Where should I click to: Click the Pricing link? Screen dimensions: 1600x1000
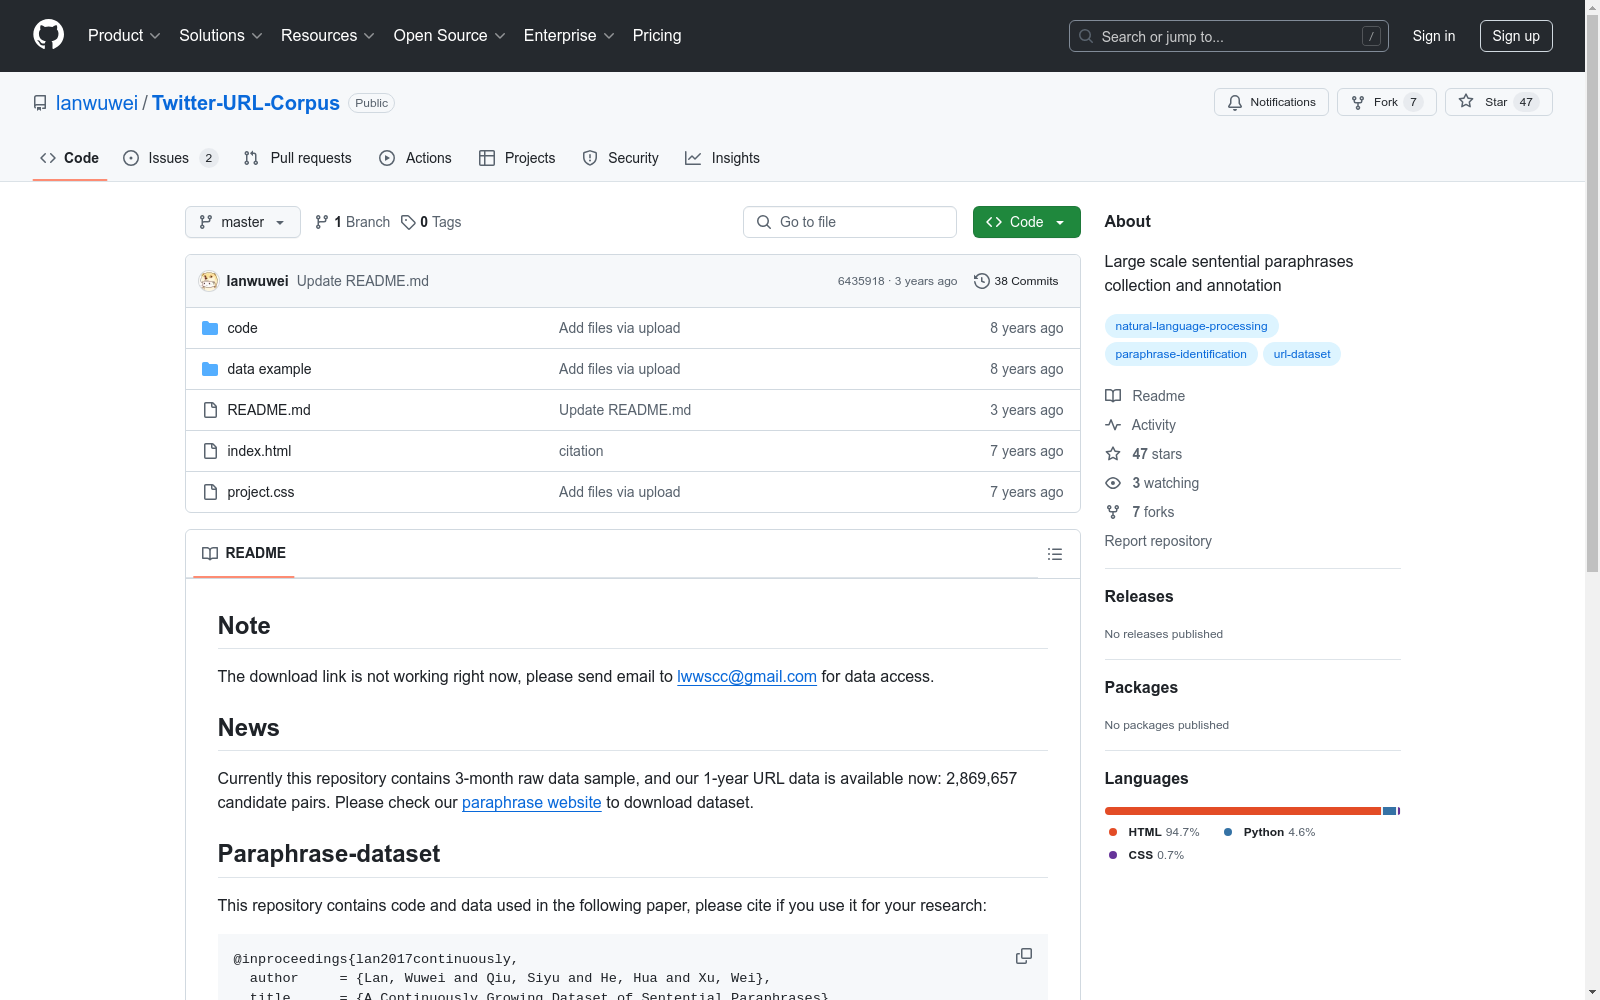click(657, 36)
